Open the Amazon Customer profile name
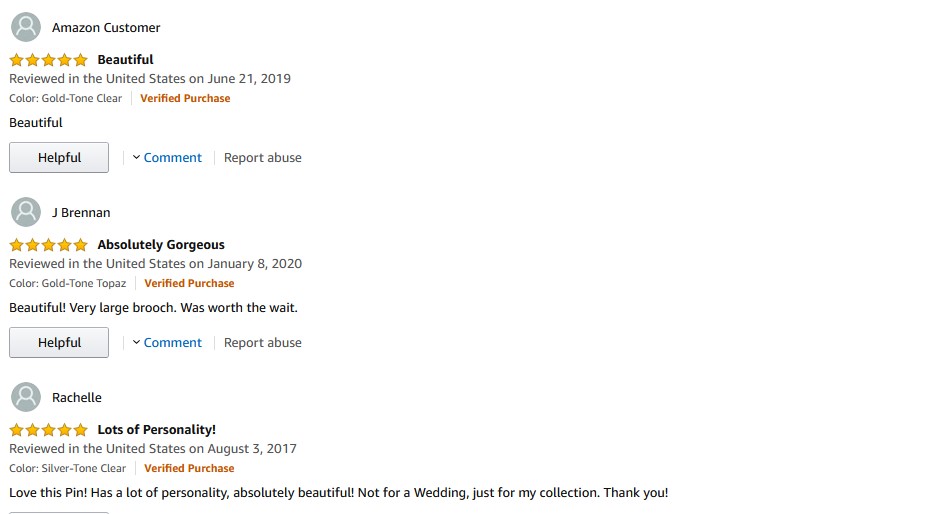The image size is (927, 514). (x=106, y=28)
